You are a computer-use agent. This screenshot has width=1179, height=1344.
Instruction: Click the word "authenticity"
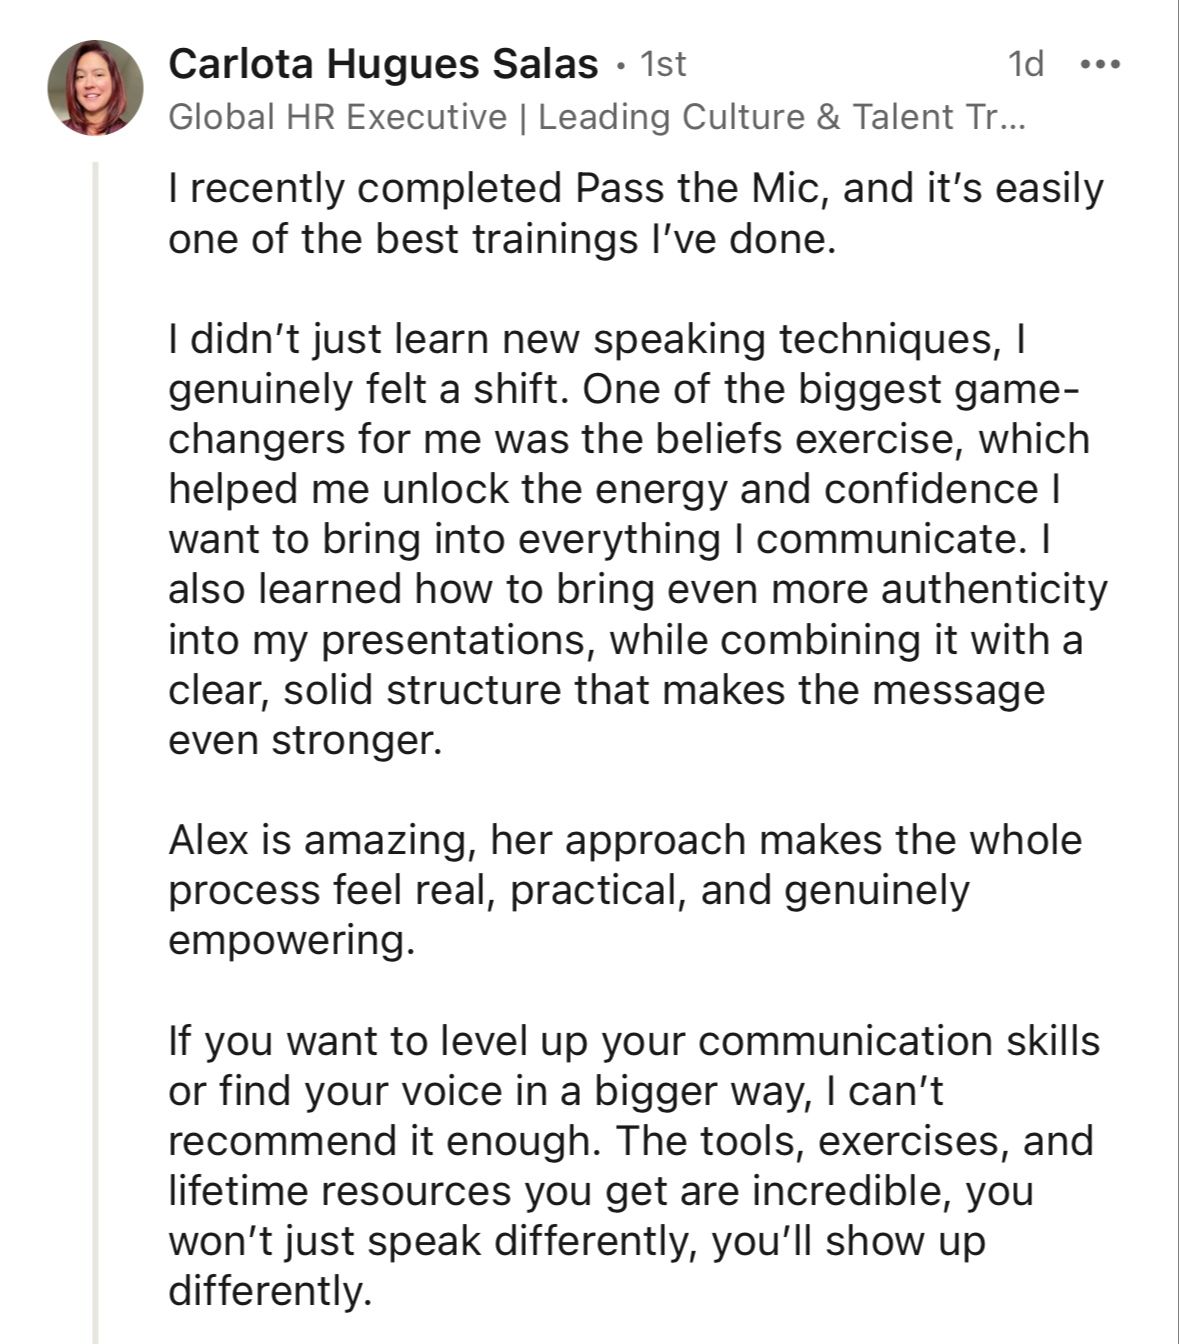tap(994, 591)
